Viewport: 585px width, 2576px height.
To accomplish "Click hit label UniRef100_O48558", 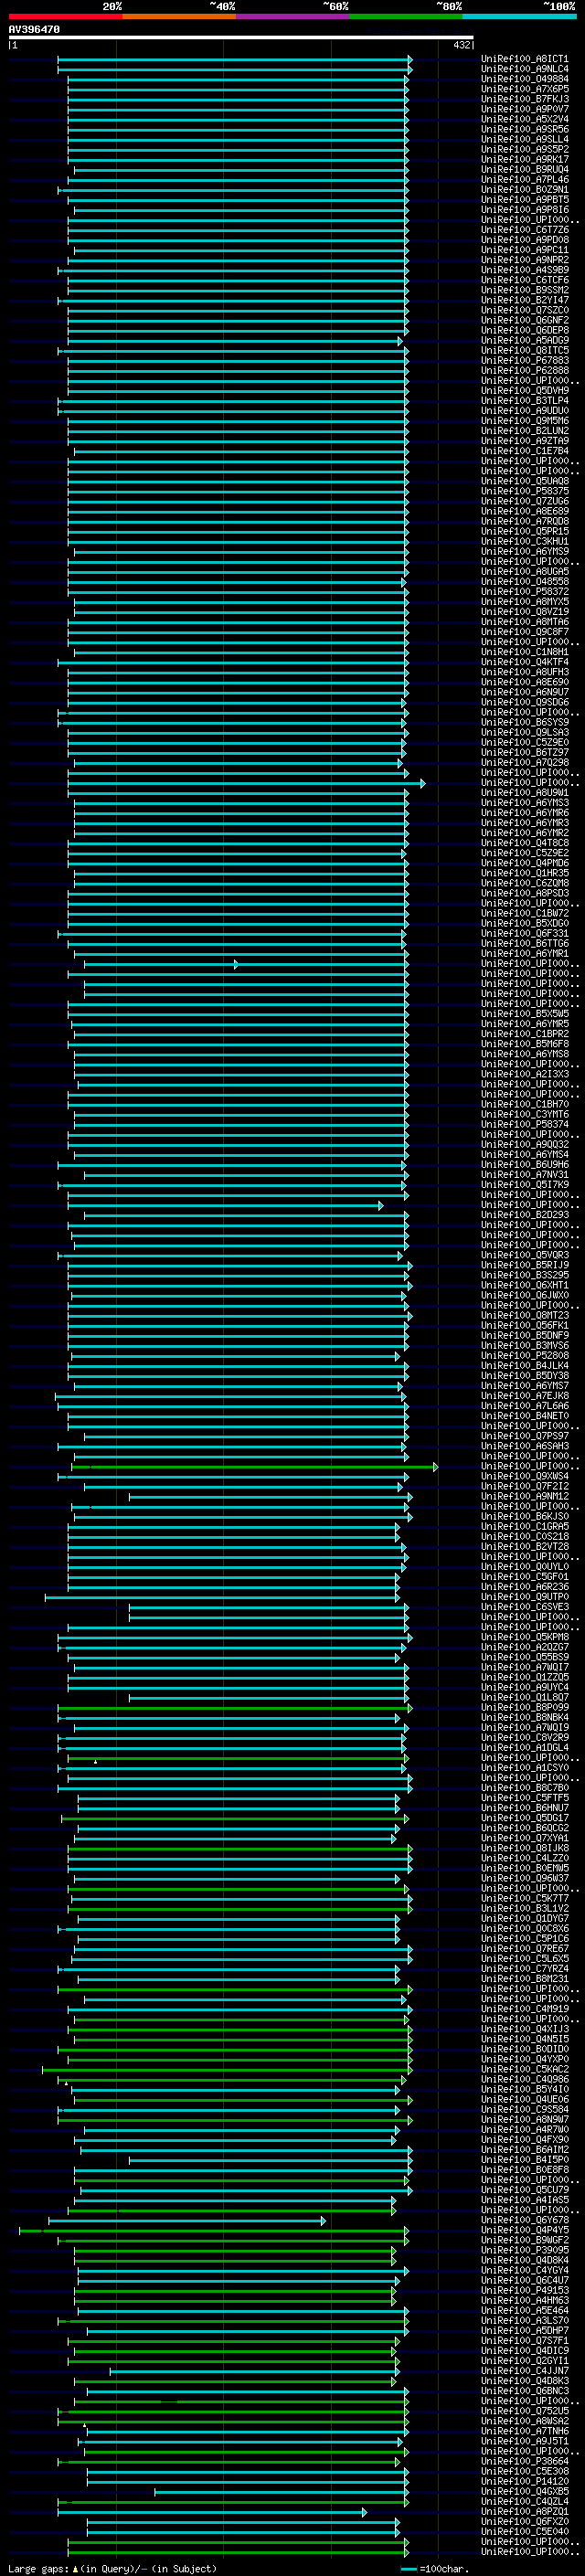I will tap(525, 582).
